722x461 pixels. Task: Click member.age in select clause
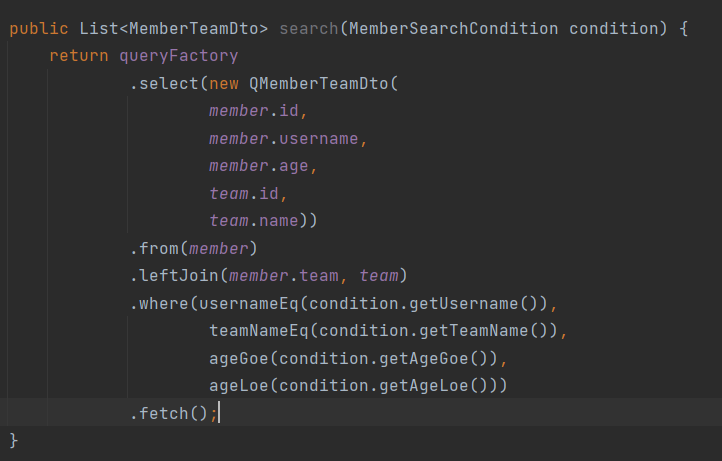(x=259, y=166)
